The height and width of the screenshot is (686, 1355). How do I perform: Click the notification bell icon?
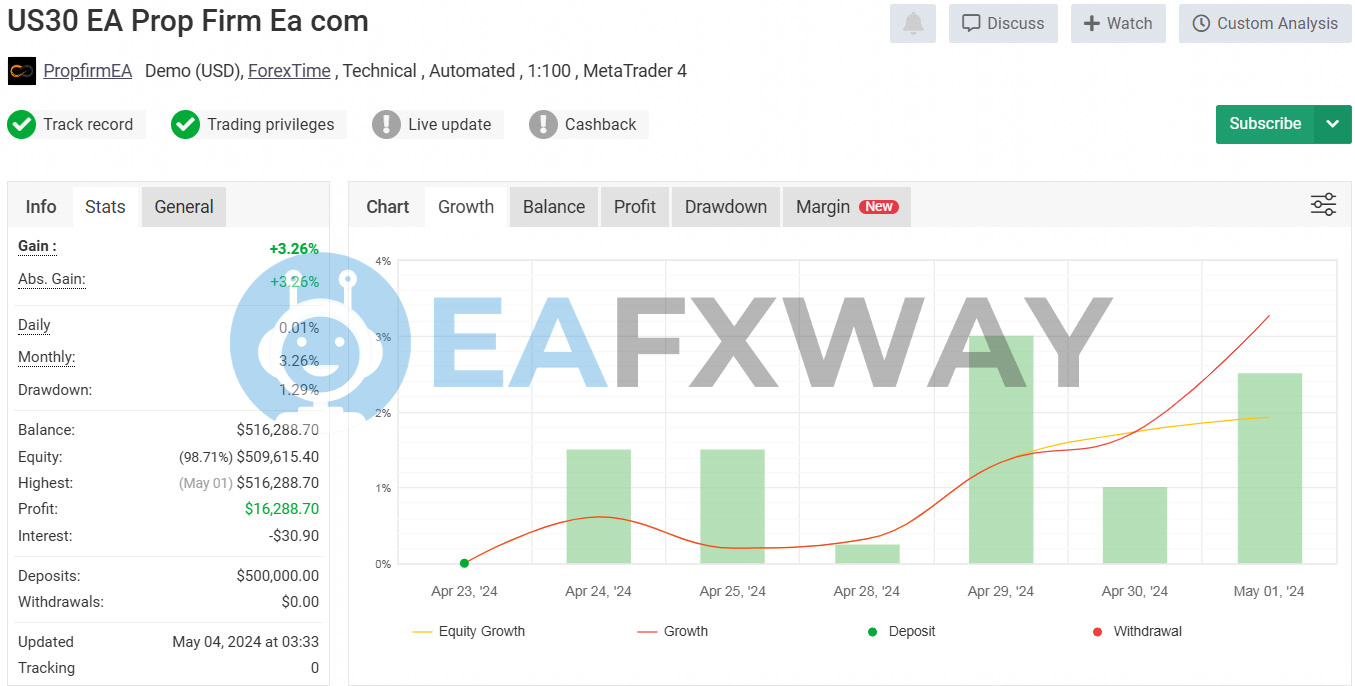click(913, 23)
